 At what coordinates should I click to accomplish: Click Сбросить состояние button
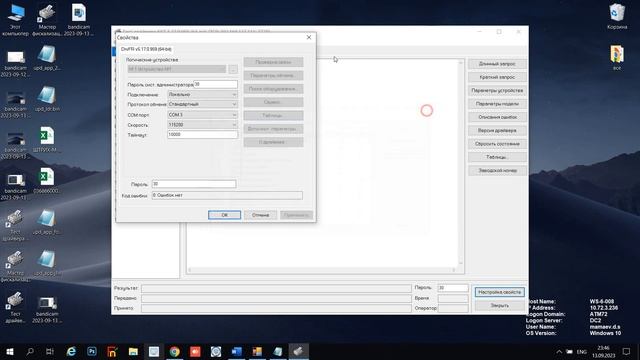coord(497,144)
